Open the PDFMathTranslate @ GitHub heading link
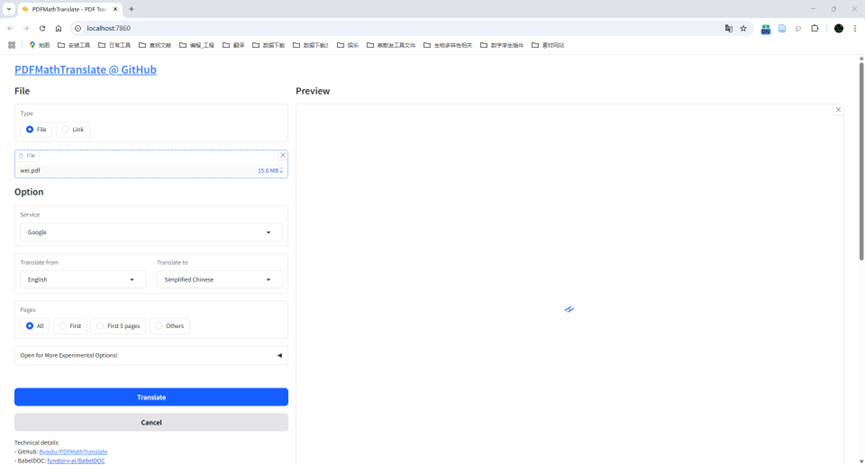 point(86,70)
